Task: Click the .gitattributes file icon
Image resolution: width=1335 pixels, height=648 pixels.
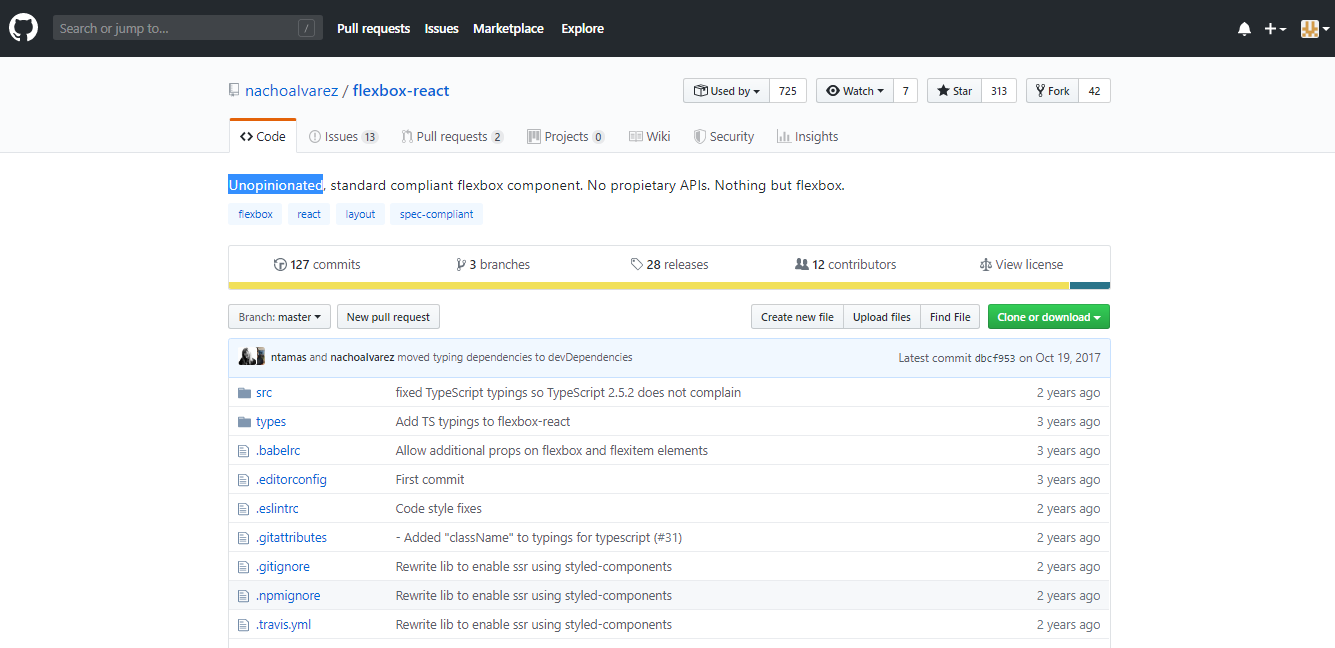Action: pyautogui.click(x=243, y=538)
